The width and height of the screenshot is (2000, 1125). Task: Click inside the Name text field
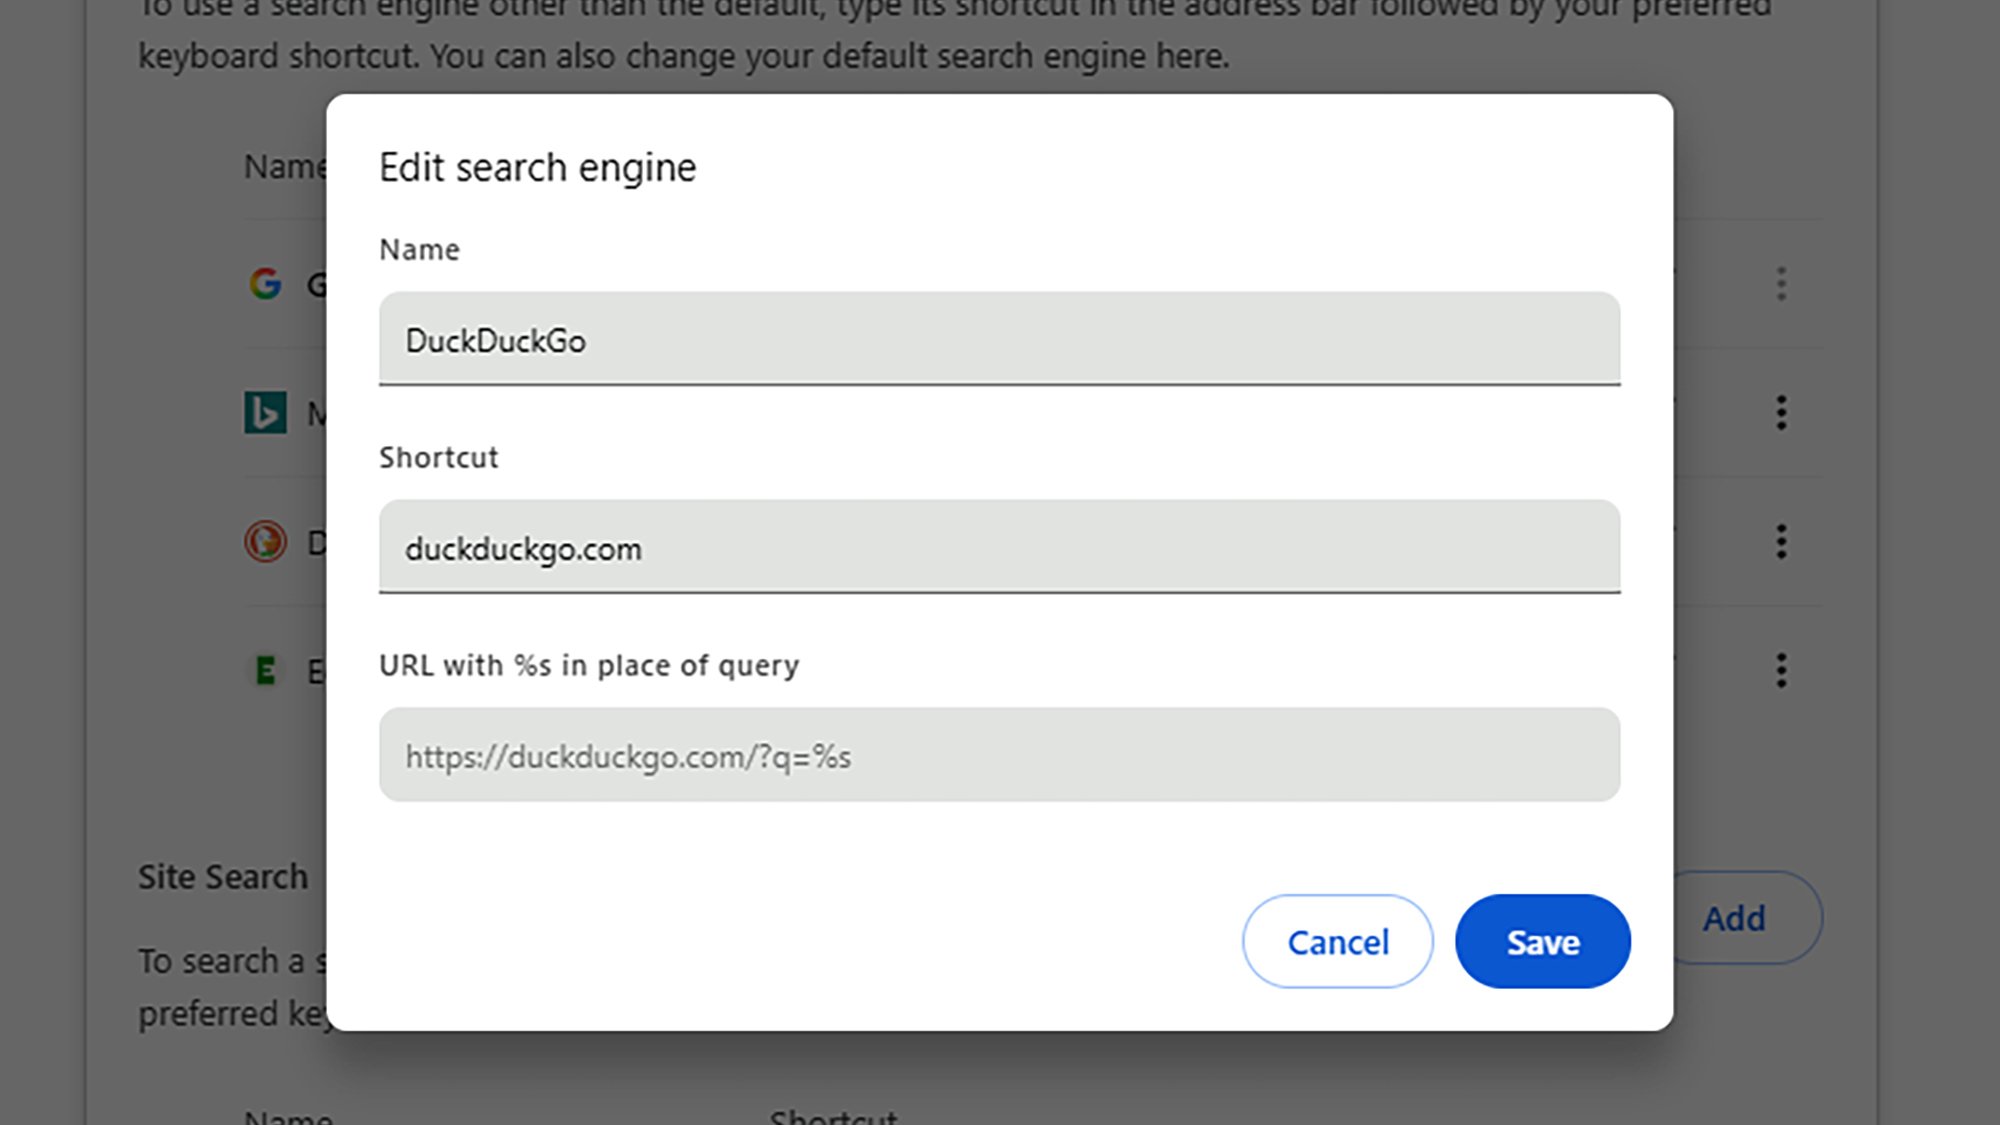pos(1000,340)
